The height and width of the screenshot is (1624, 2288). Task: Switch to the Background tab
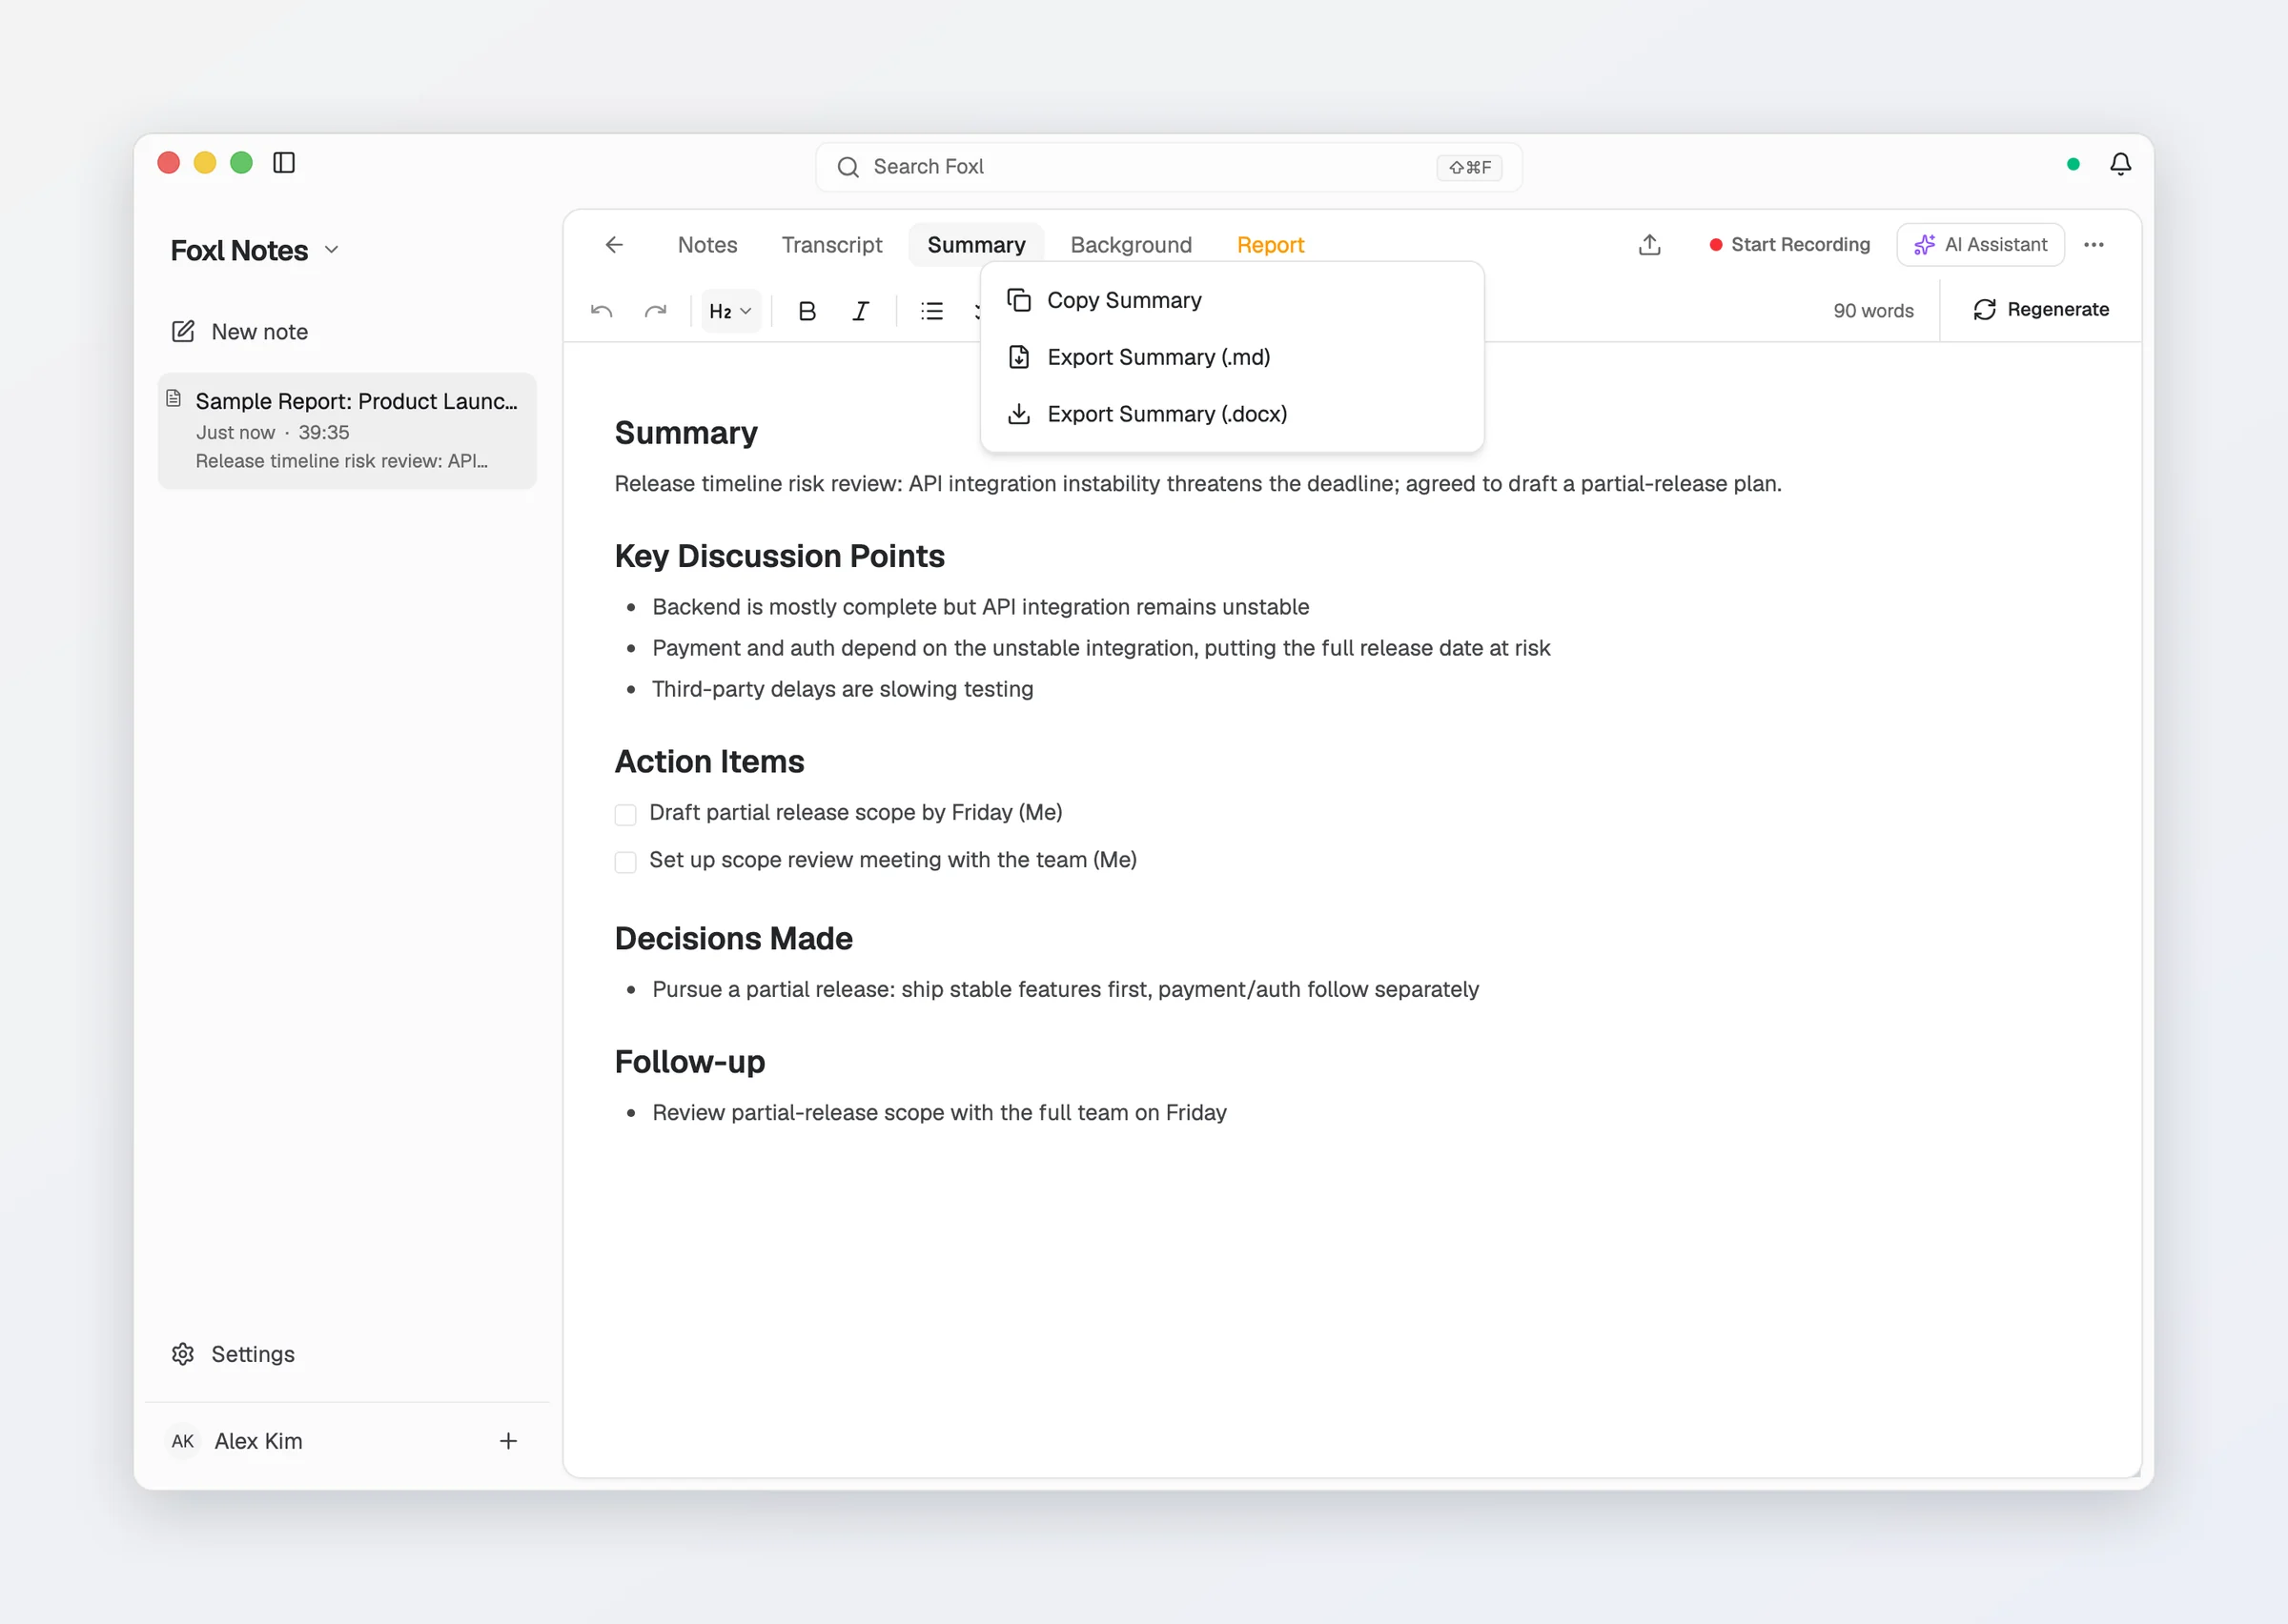[x=1131, y=245]
